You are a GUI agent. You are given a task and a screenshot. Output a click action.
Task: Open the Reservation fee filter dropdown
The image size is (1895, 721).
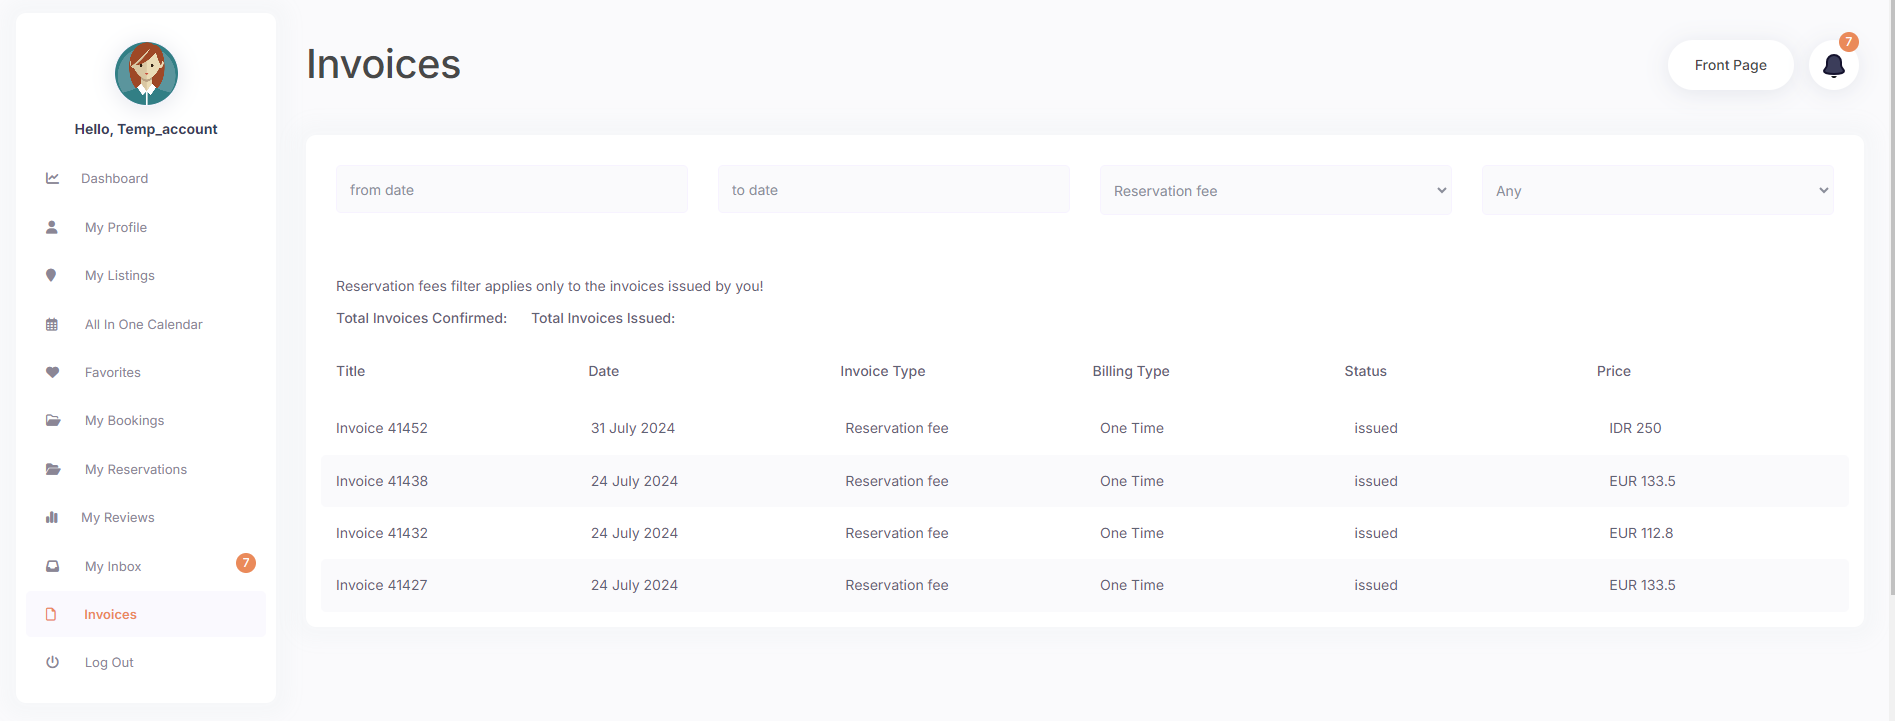[1275, 191]
